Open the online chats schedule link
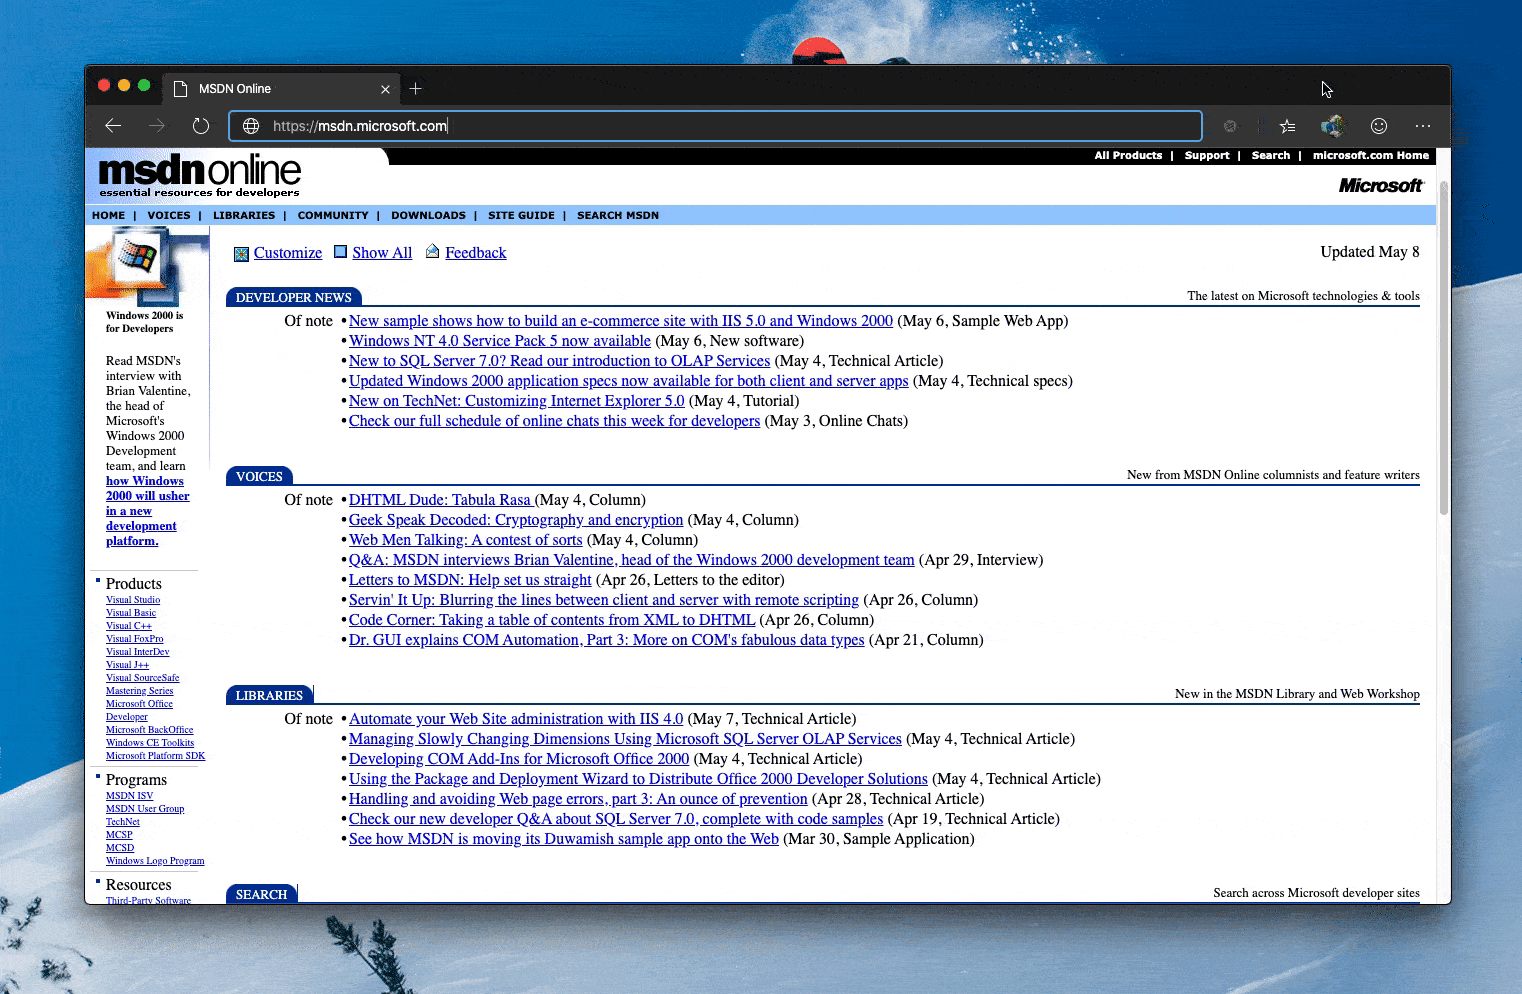Image resolution: width=1522 pixels, height=994 pixels. click(555, 421)
